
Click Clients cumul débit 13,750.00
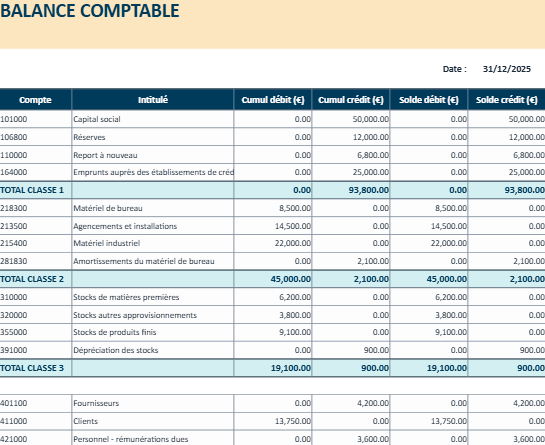[293, 421]
